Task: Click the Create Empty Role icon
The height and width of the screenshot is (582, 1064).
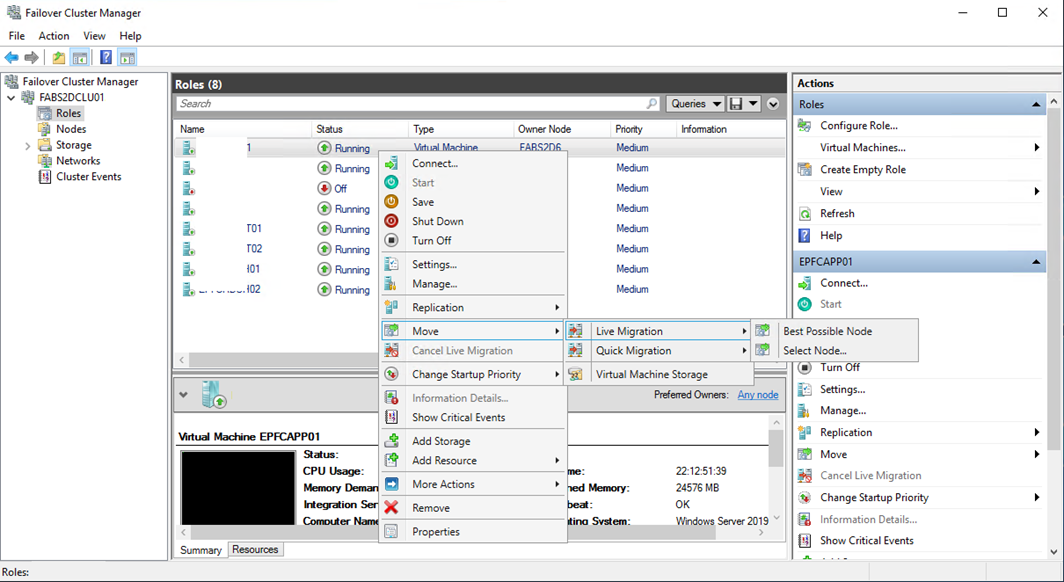Action: point(805,170)
